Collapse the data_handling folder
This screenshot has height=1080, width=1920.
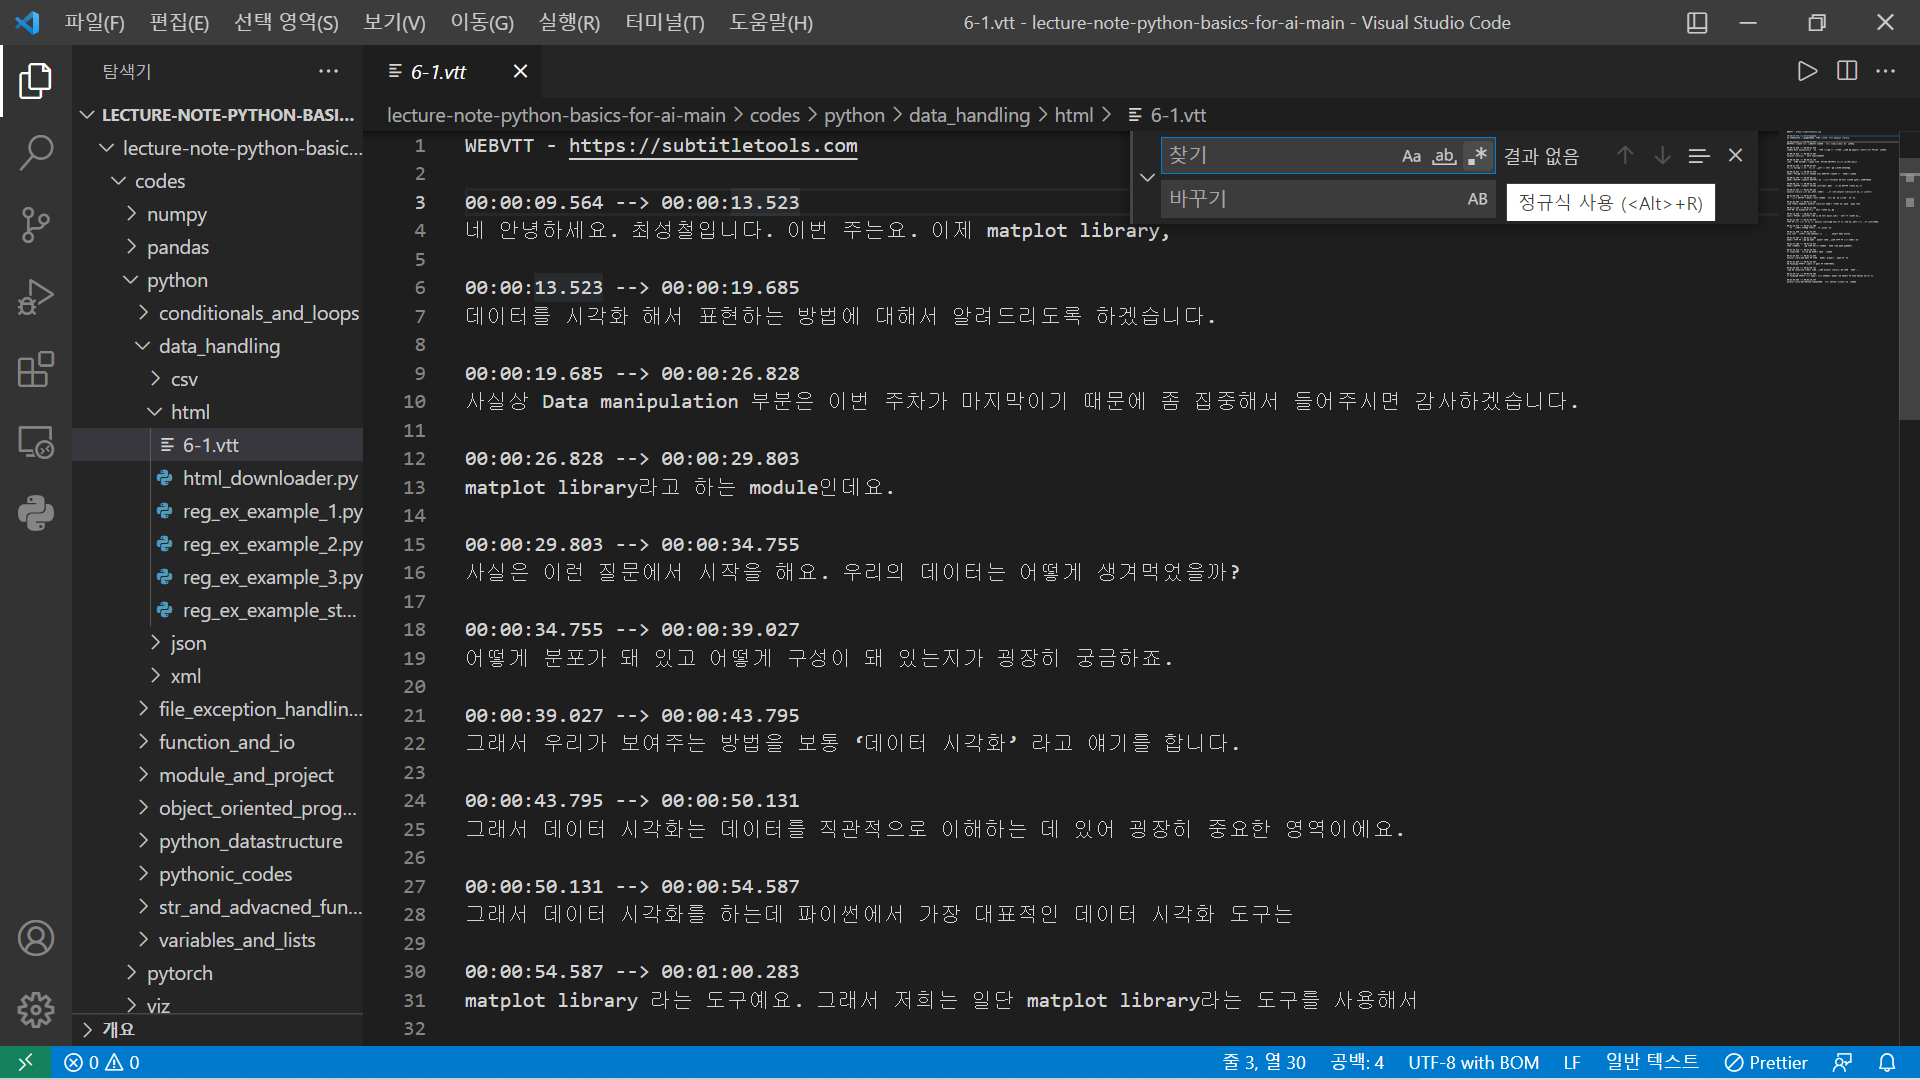tap(218, 346)
